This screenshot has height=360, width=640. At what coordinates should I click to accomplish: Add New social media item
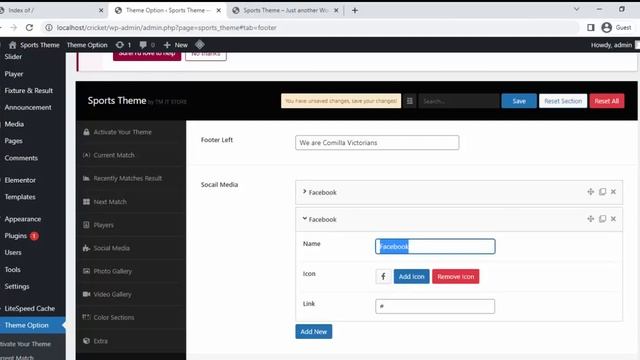pos(313,331)
